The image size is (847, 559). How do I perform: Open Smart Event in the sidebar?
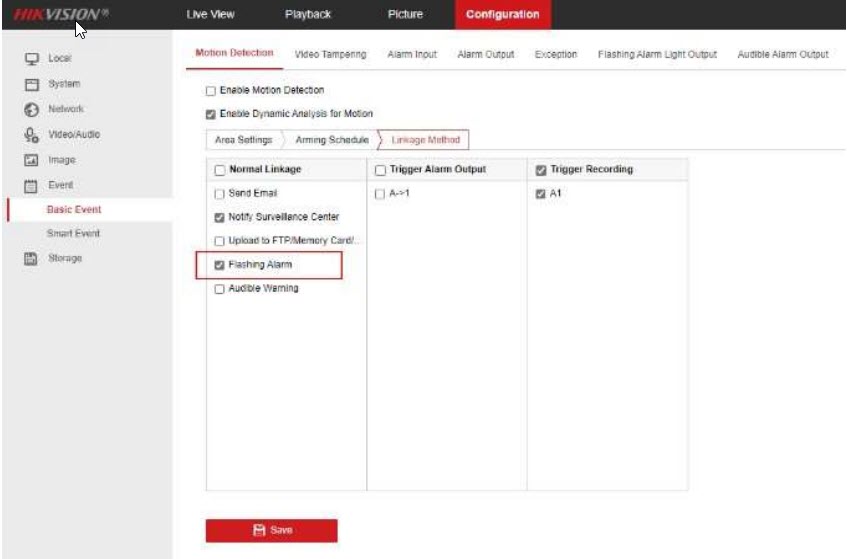73,233
